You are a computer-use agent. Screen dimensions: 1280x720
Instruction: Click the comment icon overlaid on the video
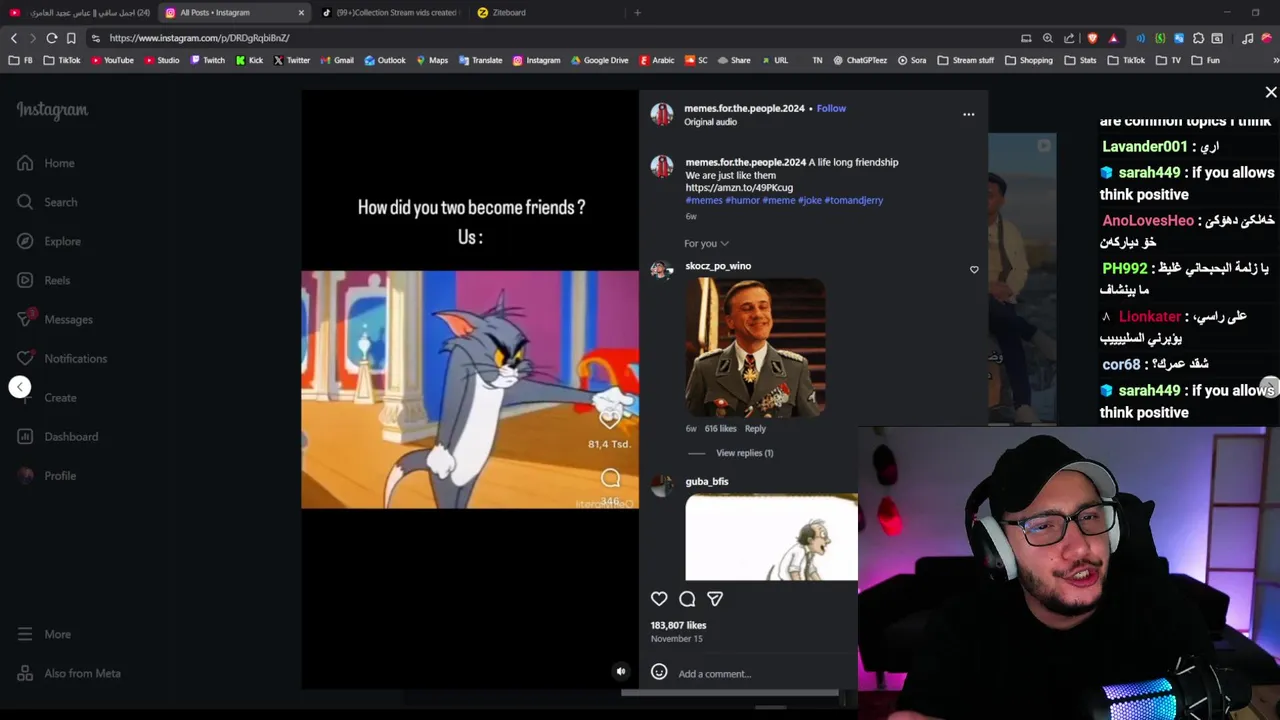coord(610,479)
